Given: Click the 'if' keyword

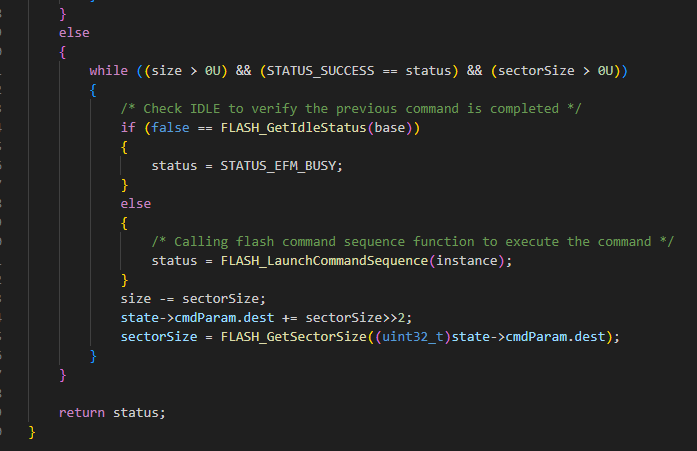Looking at the screenshot, I should [128, 128].
